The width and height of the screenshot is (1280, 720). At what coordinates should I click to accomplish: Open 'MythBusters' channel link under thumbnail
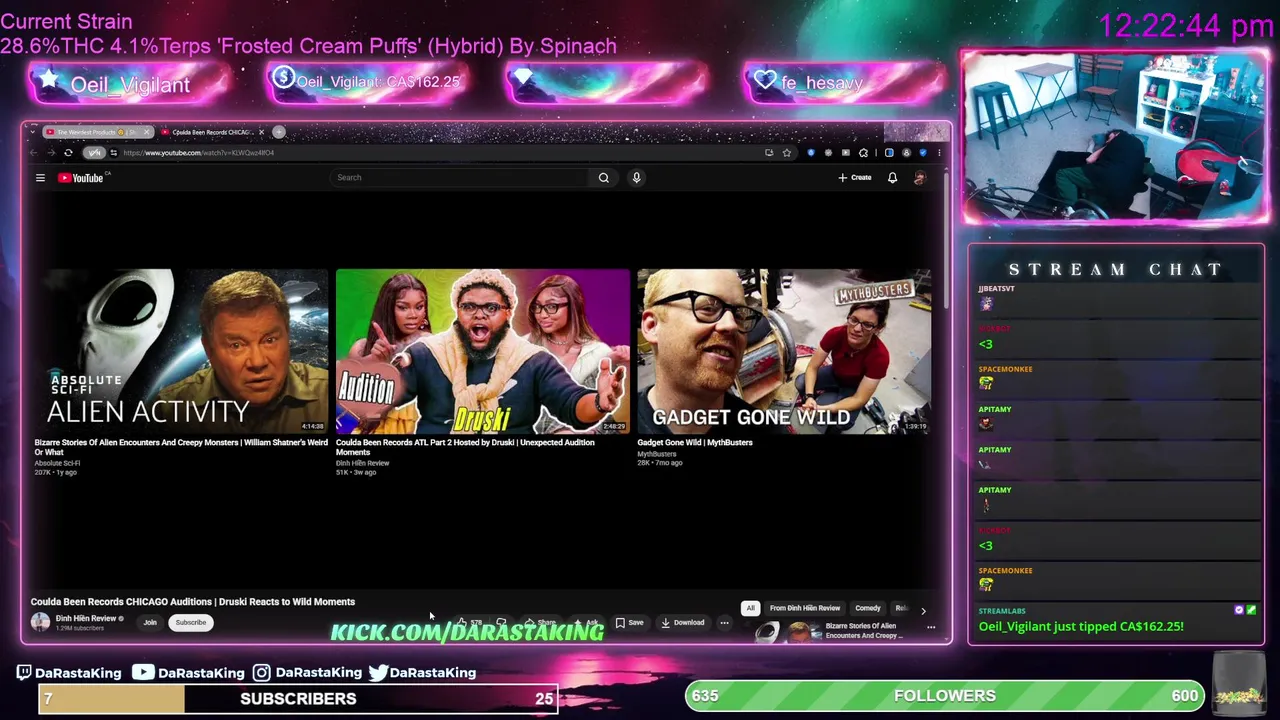tap(657, 454)
